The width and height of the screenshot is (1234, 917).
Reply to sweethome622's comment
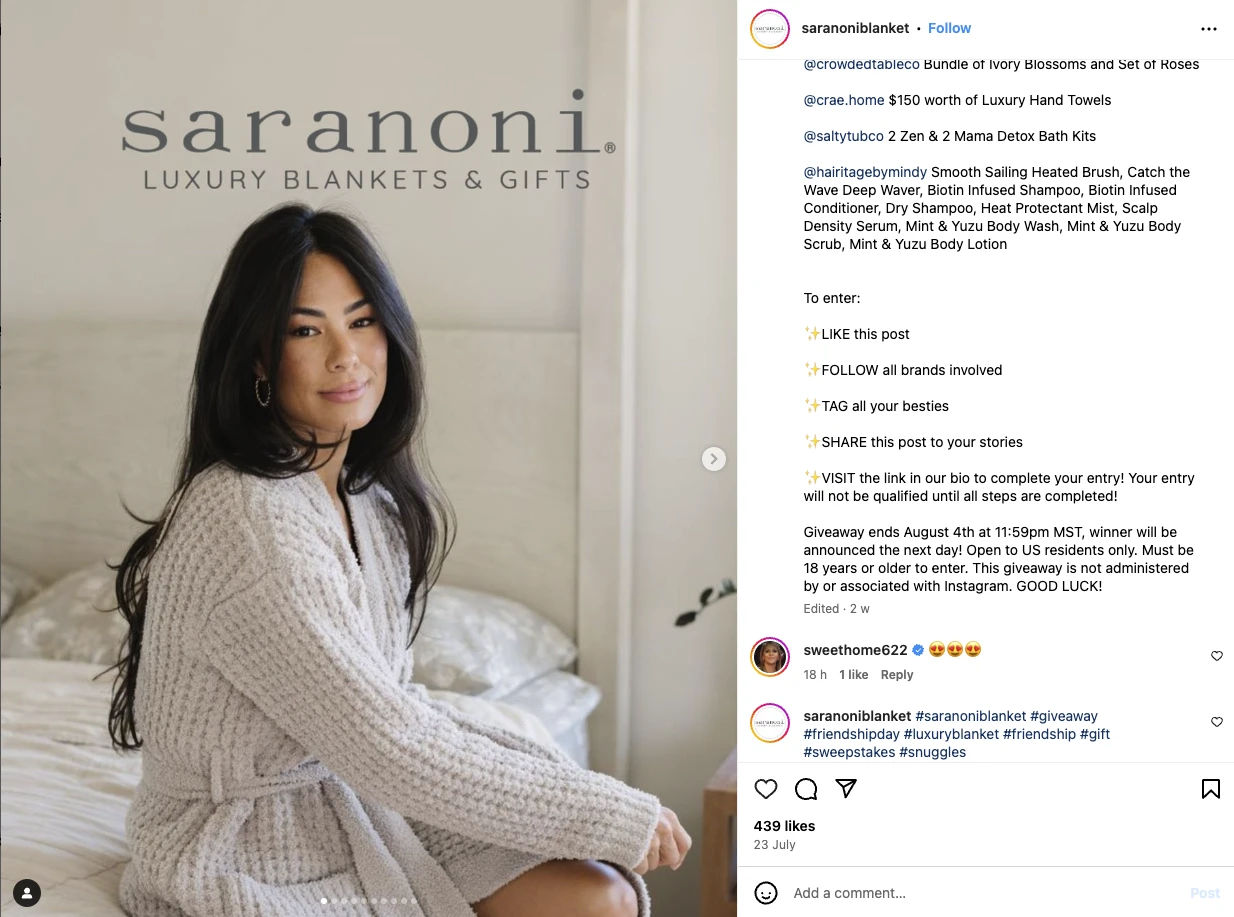point(897,675)
